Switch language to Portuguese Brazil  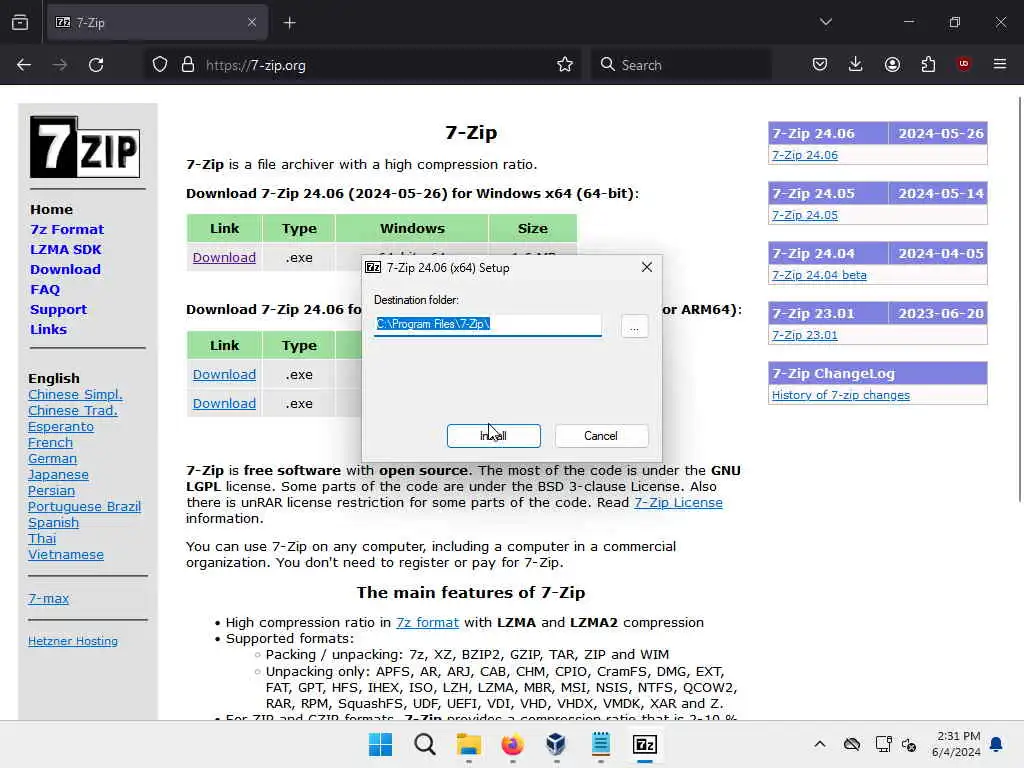click(x=84, y=506)
